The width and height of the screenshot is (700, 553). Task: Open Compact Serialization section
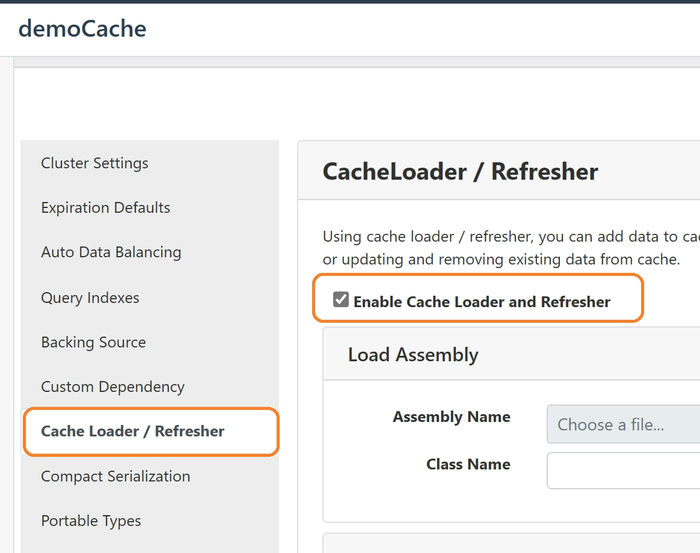point(116,476)
